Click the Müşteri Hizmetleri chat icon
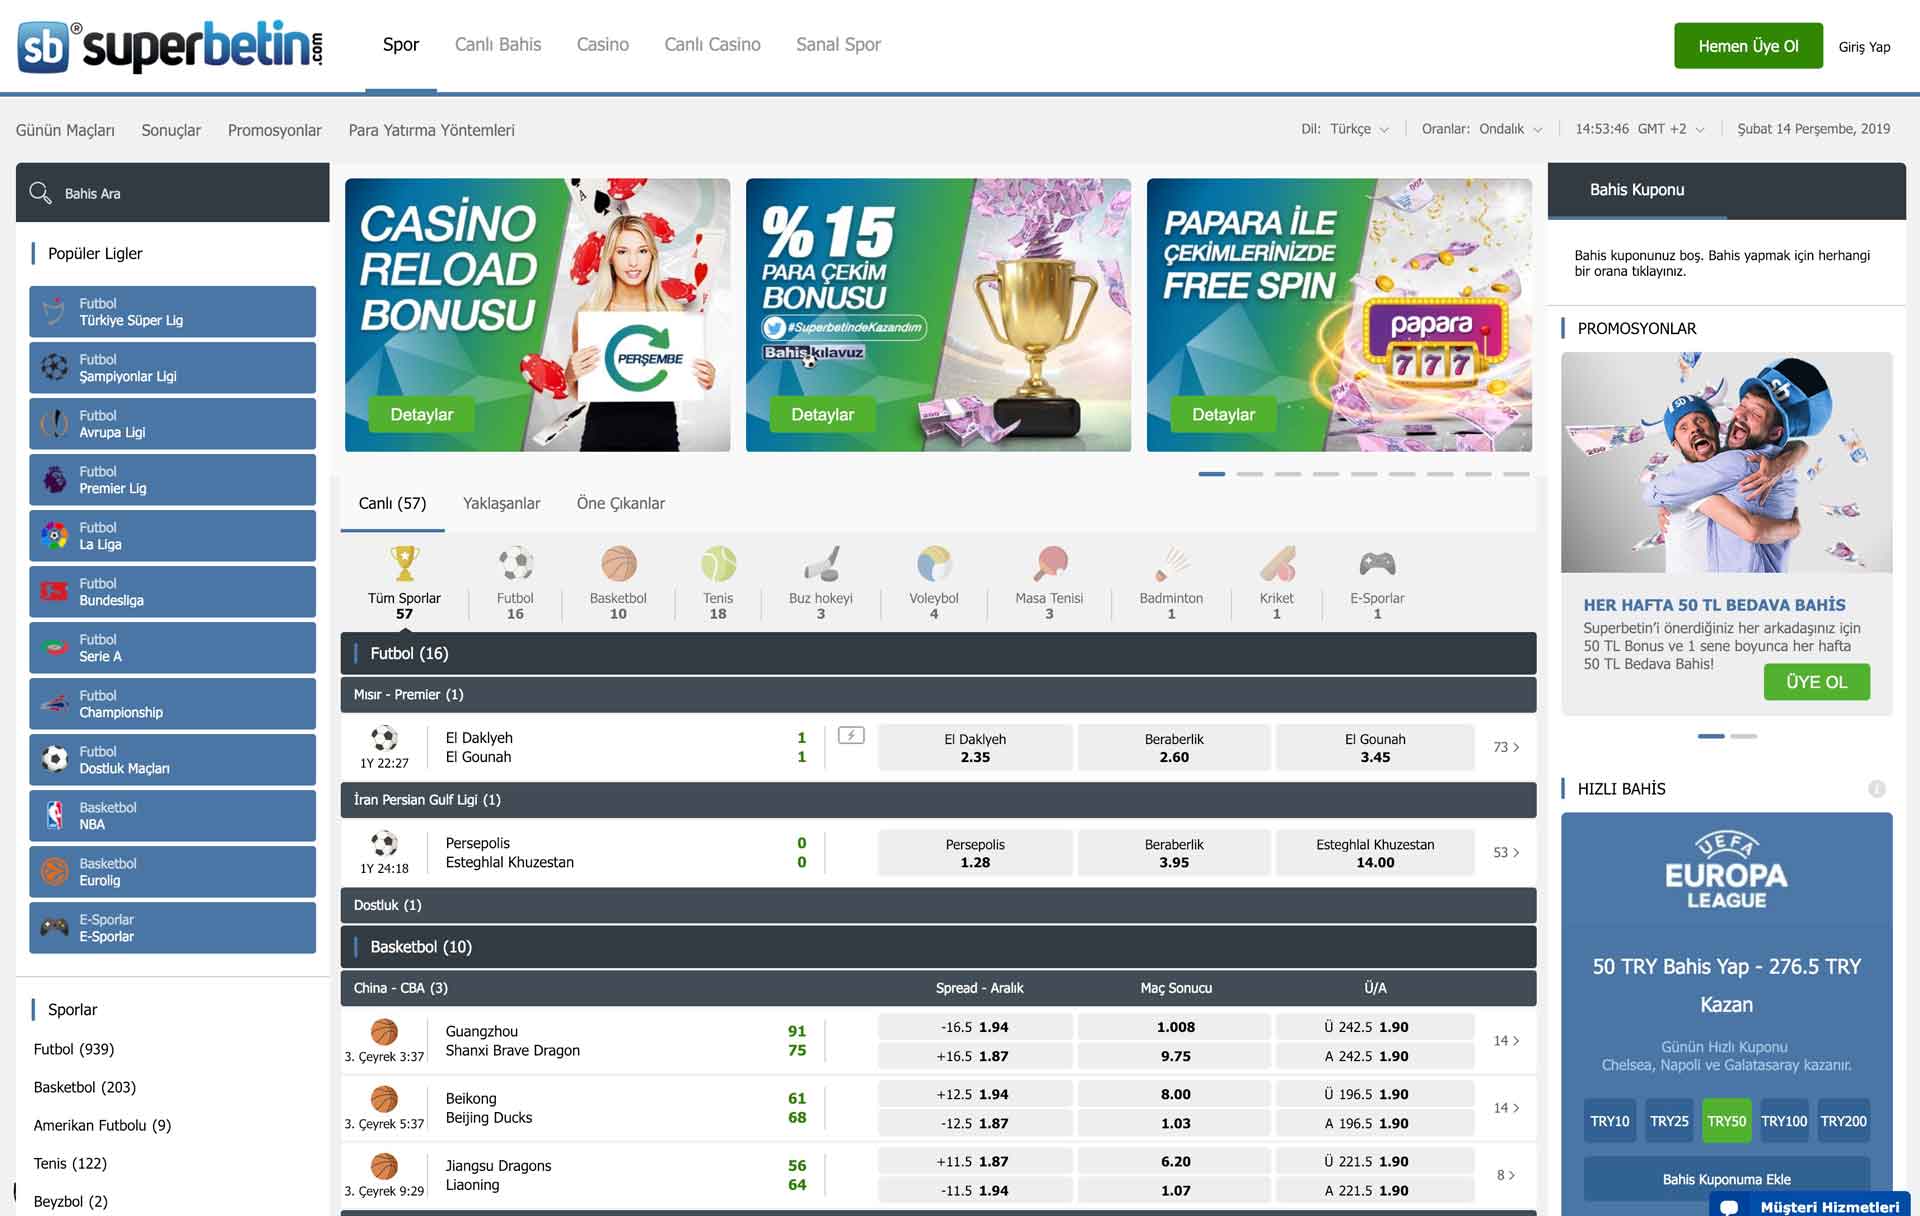This screenshot has width=1920, height=1216. (1729, 1206)
